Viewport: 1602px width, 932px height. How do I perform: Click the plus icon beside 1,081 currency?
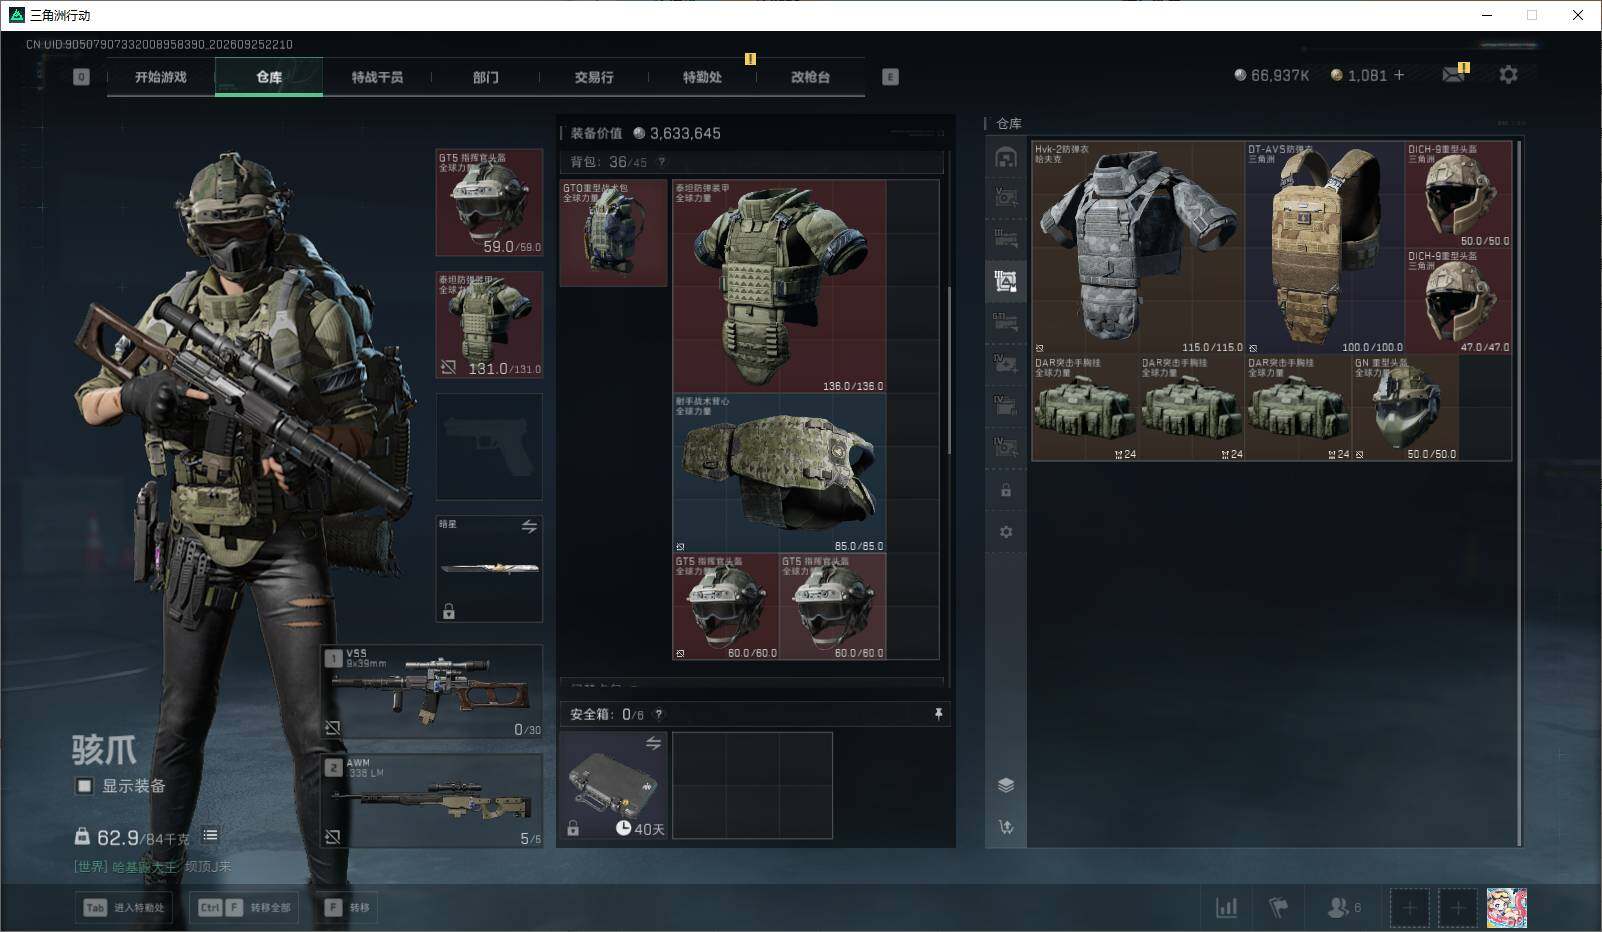point(1399,75)
